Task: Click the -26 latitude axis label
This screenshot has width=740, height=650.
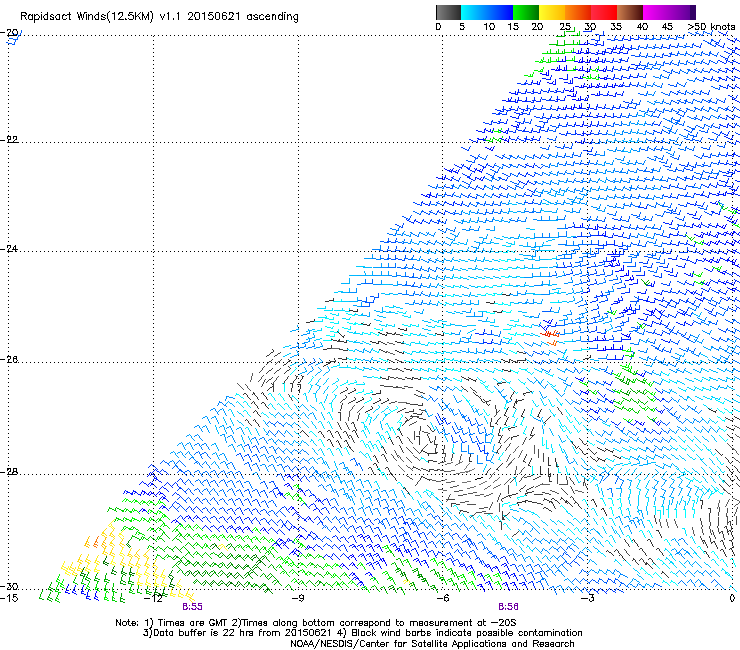Action: point(10,360)
